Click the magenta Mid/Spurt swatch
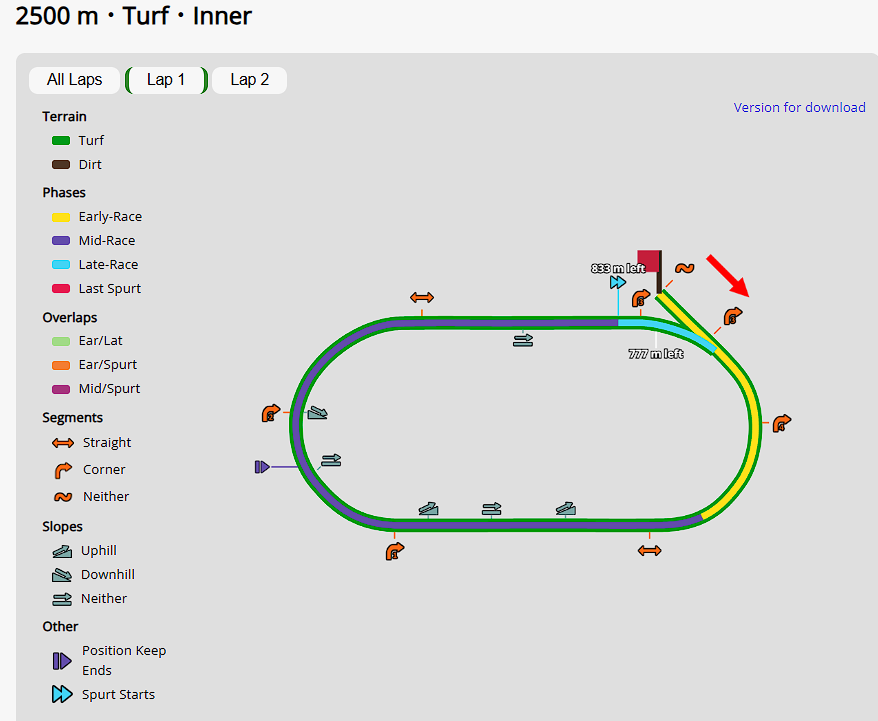 coord(61,390)
